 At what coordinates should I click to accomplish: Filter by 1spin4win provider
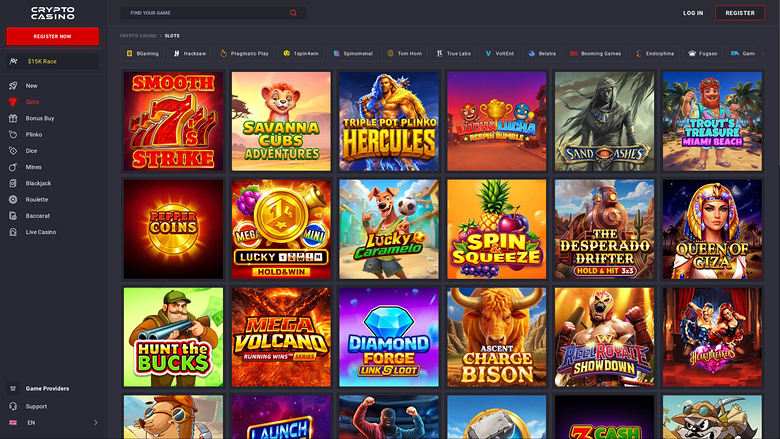click(301, 53)
